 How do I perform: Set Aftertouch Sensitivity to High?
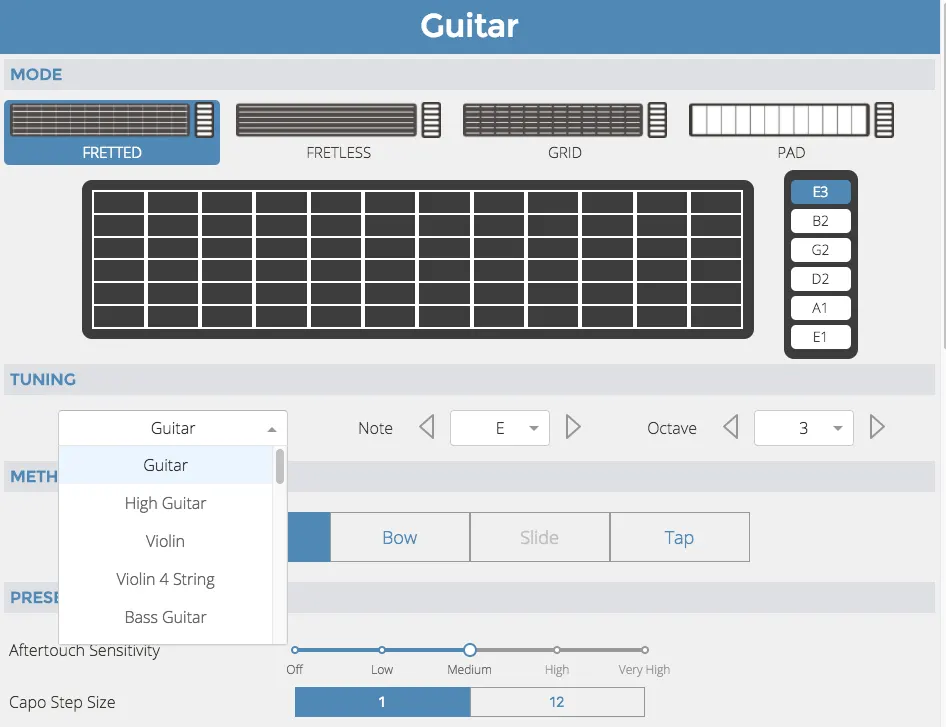pyautogui.click(x=557, y=650)
